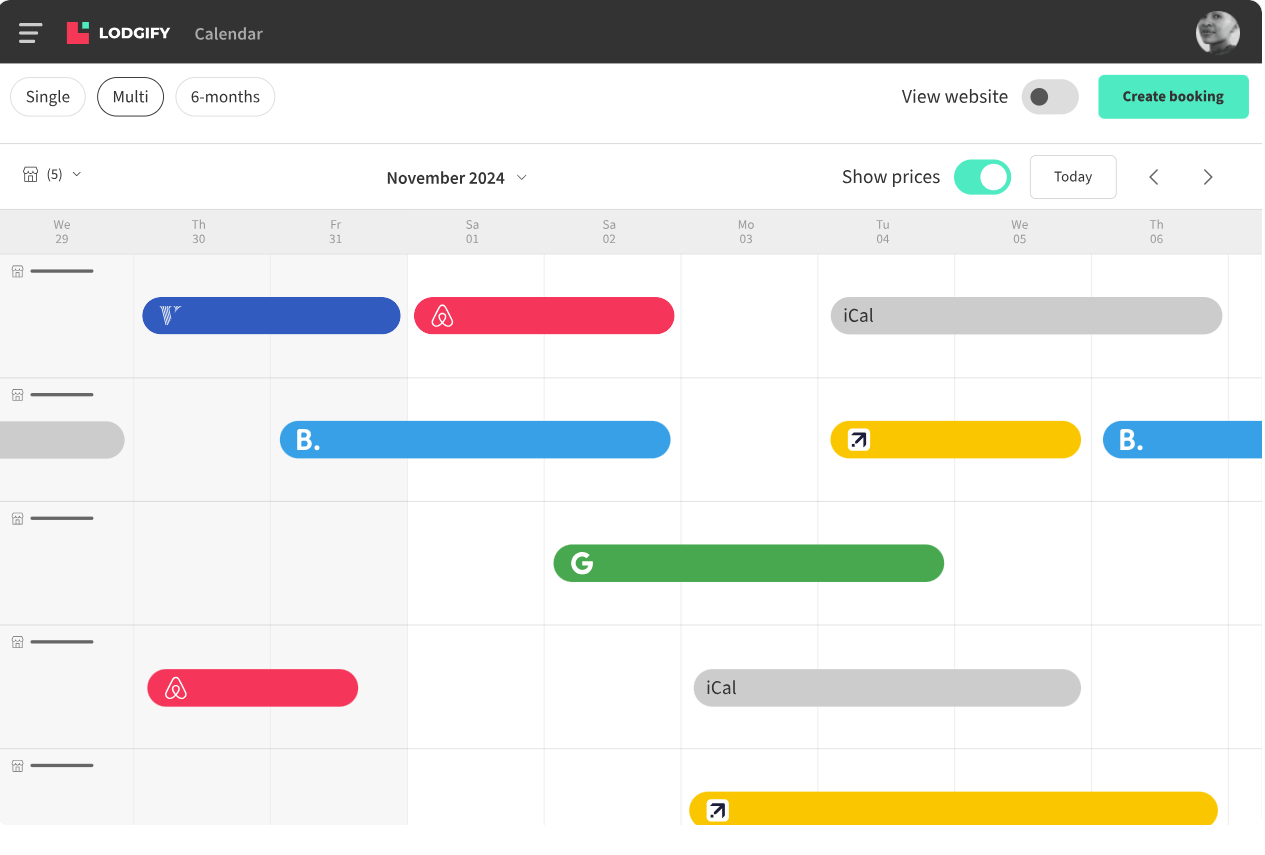Open the profile avatar picture

(x=1217, y=31)
